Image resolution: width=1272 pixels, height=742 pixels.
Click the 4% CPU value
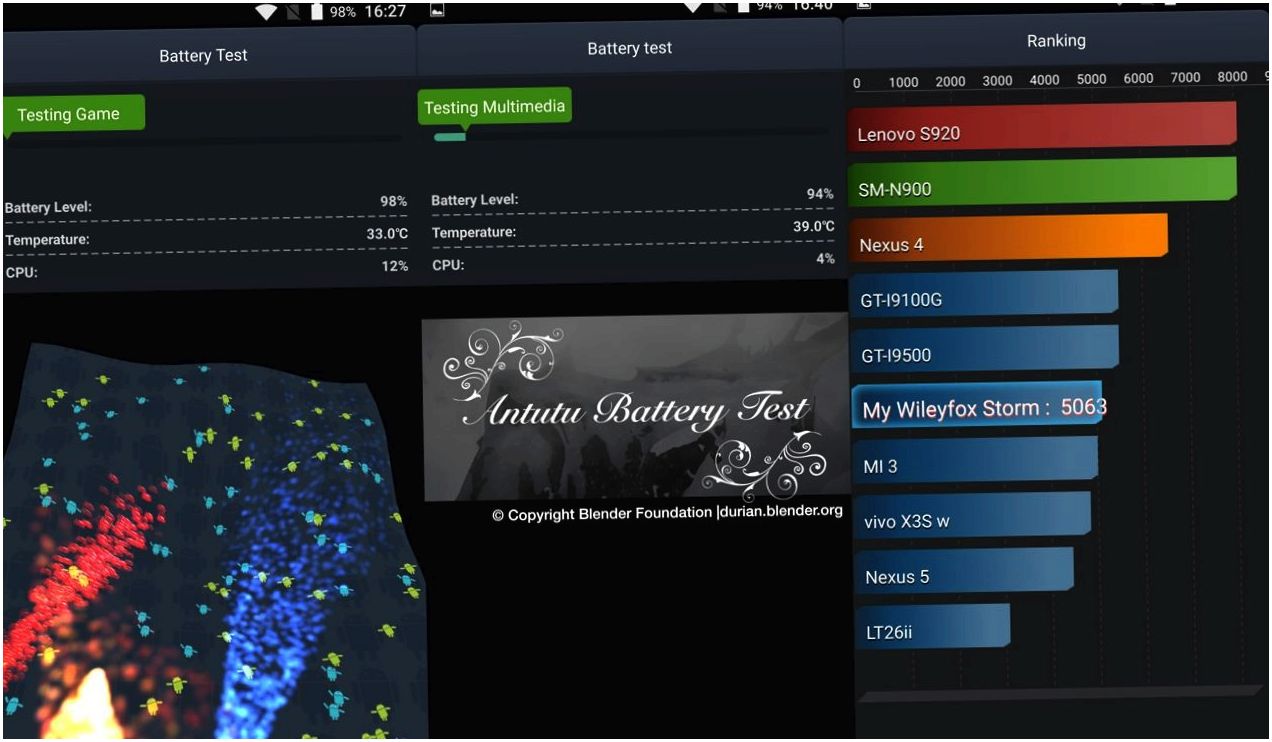pos(825,259)
